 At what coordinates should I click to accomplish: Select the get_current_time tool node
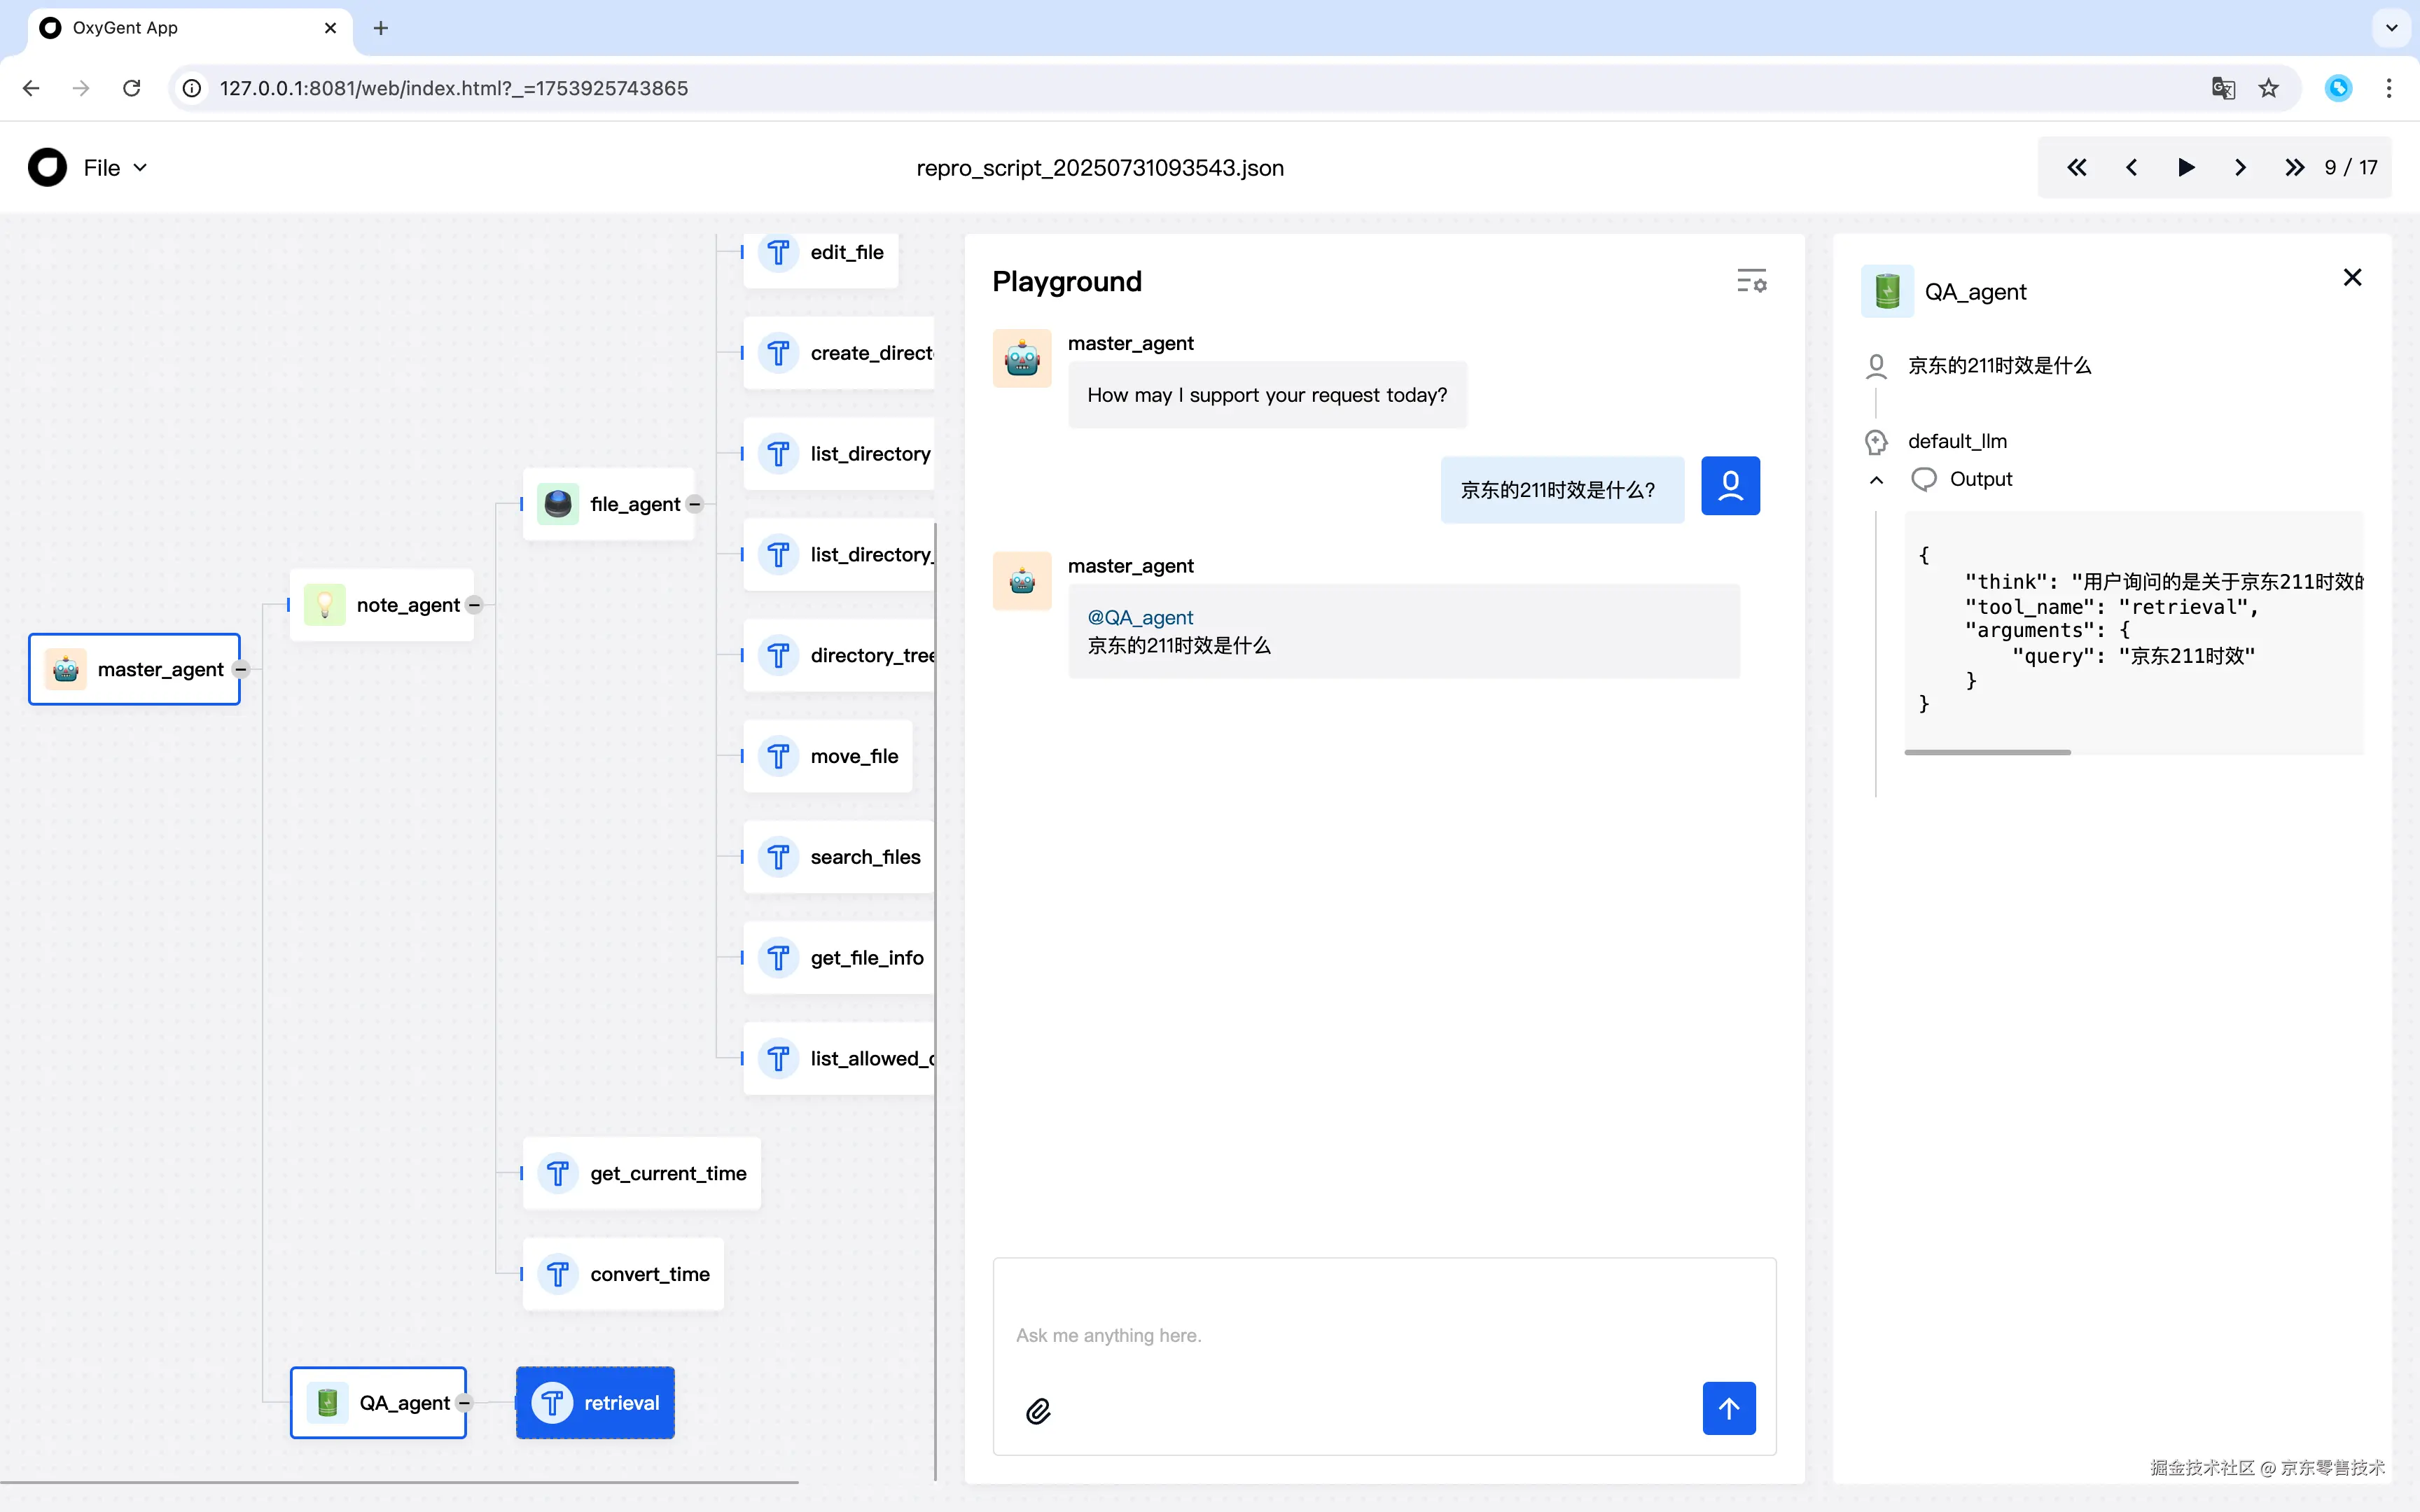tap(642, 1173)
